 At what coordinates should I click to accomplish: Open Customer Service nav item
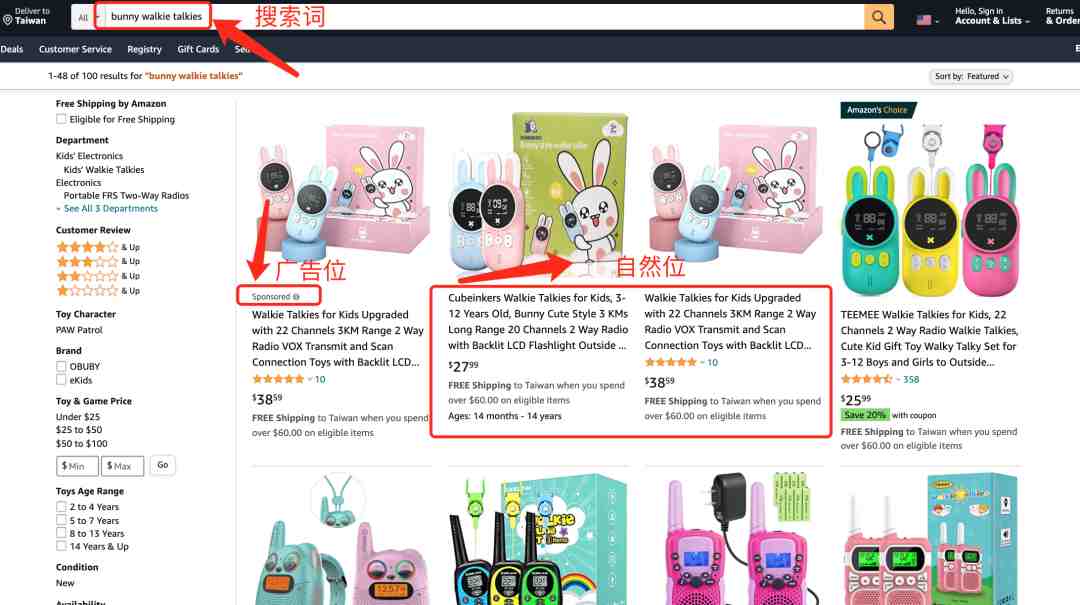click(75, 49)
